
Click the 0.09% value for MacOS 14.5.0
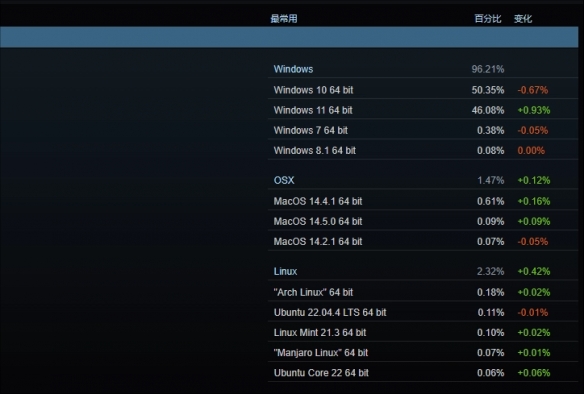pos(491,221)
